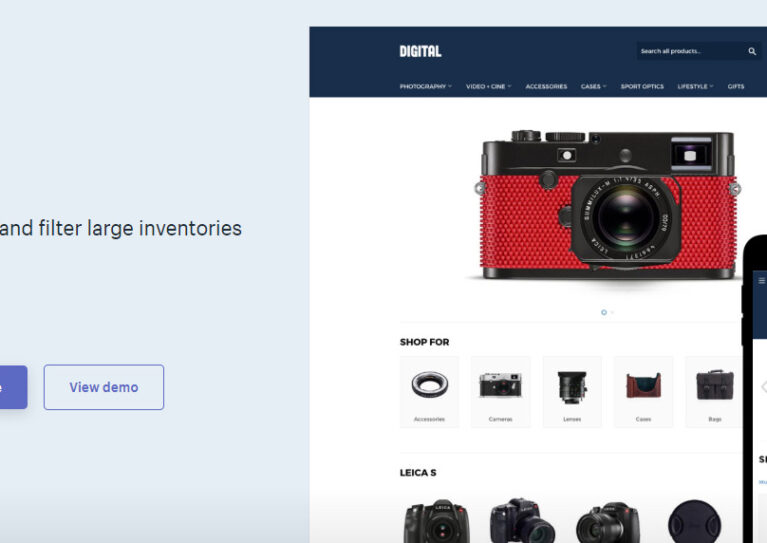Open the mobile preview hamburger menu
The height and width of the screenshot is (543, 767).
[762, 281]
